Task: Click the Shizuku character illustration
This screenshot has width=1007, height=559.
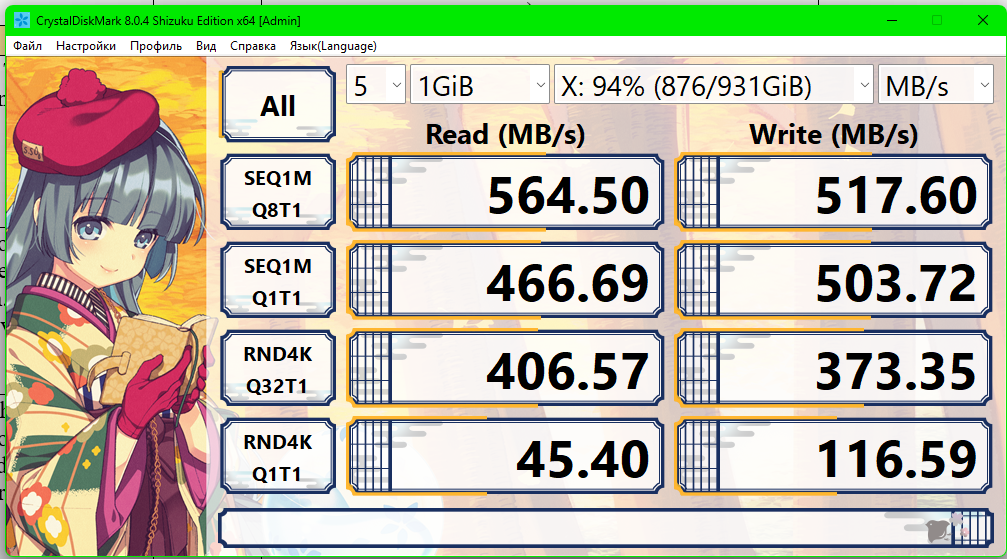Action: (x=107, y=307)
